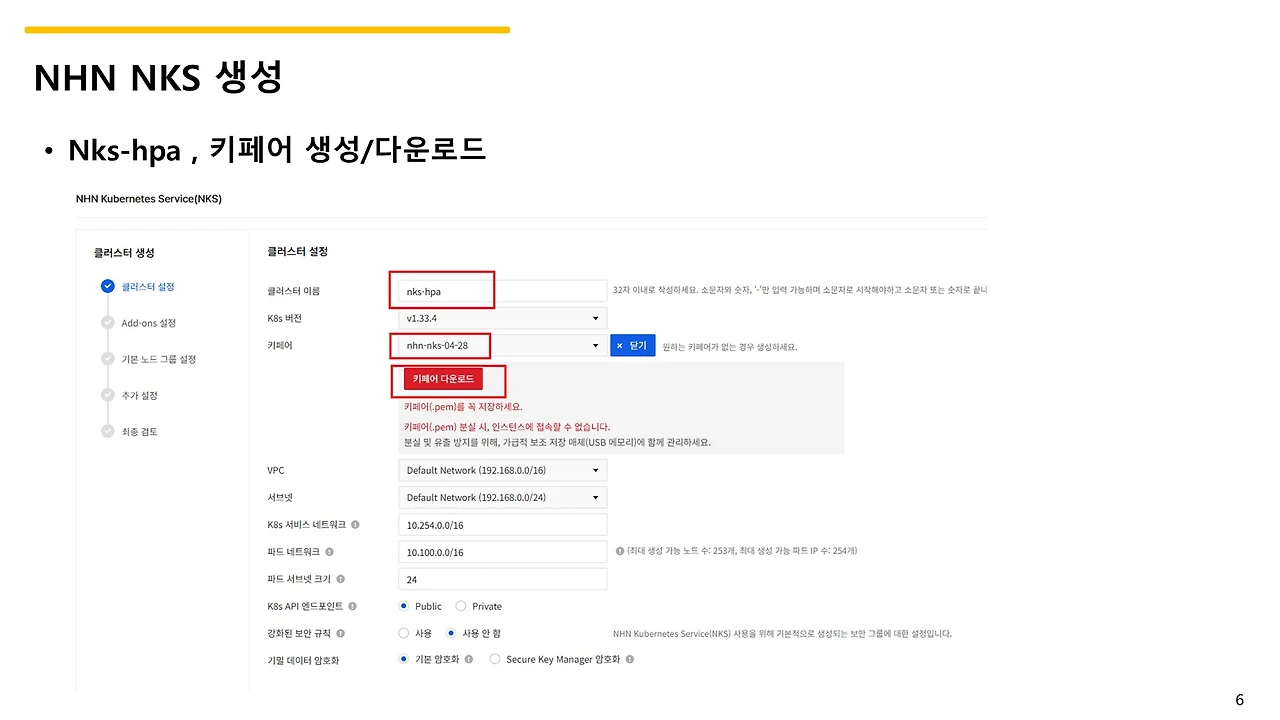Go to the 클러스터 설정 step
Viewport: 1280px width, 720px height.
[x=148, y=287]
